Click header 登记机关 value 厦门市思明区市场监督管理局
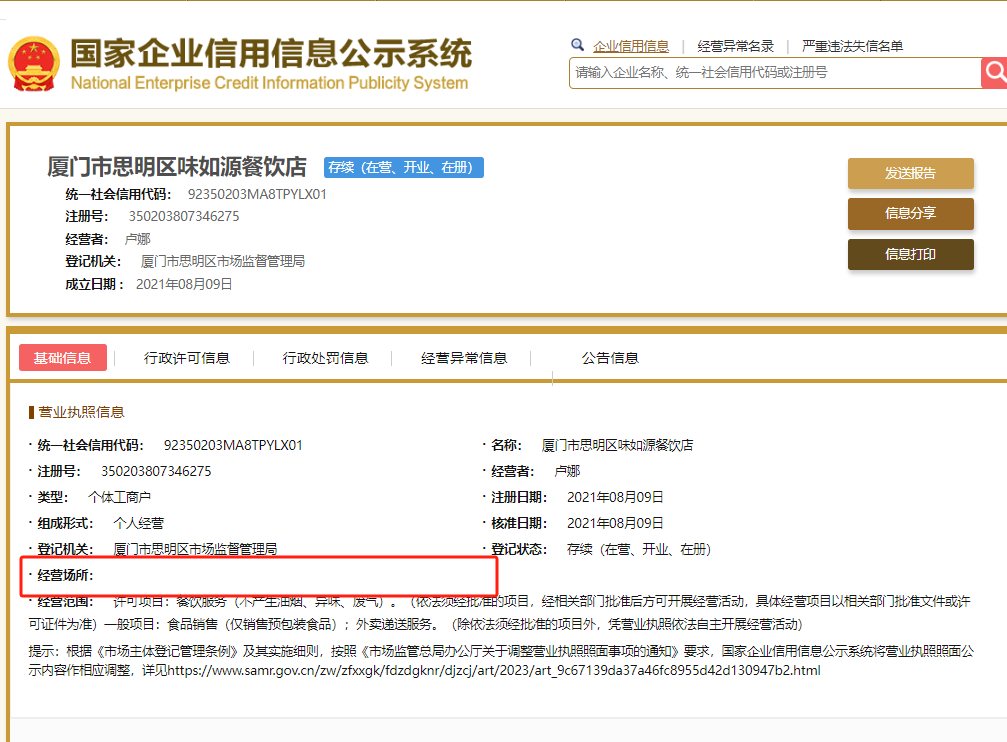The width and height of the screenshot is (1007, 742). click(x=223, y=261)
